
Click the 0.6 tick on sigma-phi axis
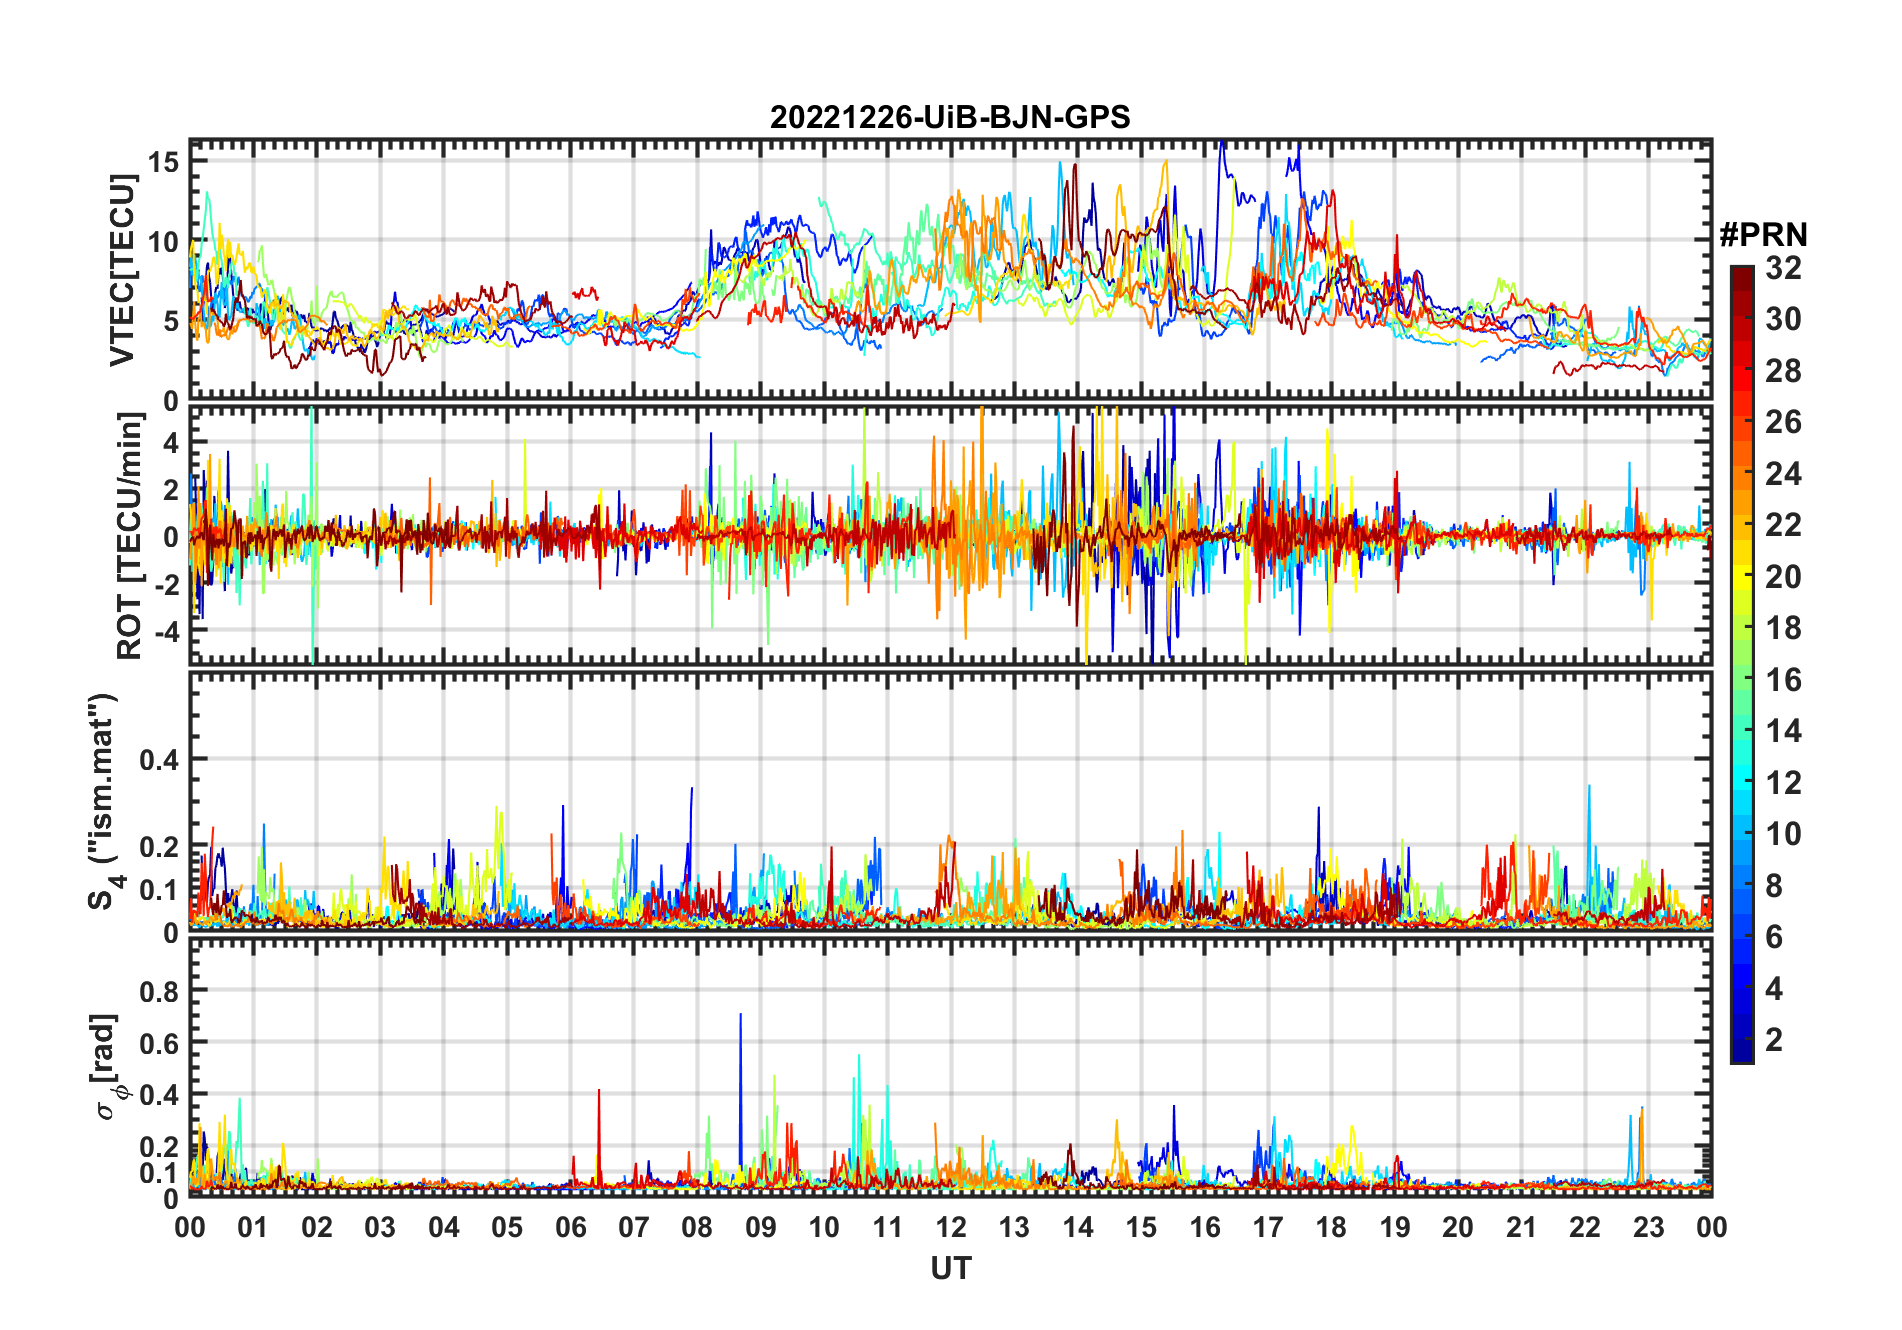tap(159, 1043)
